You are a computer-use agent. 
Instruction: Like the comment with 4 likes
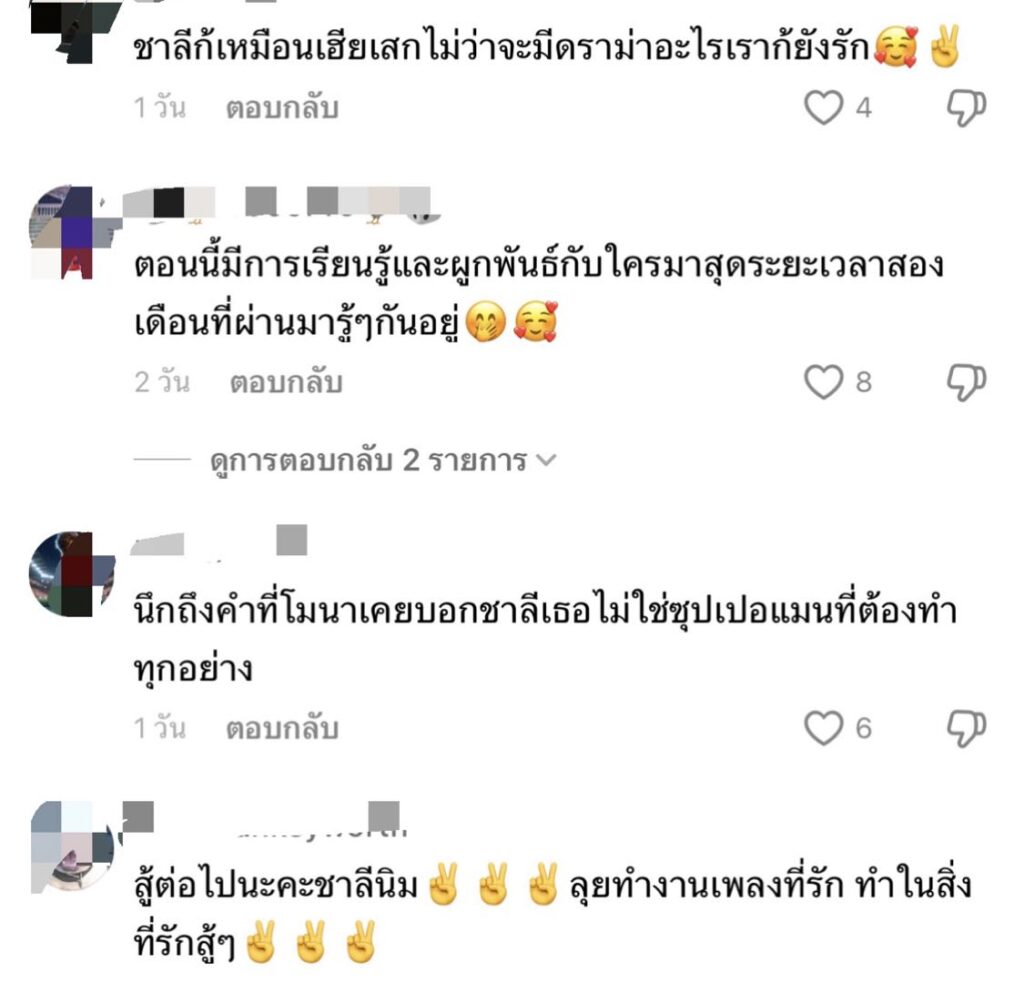click(823, 108)
